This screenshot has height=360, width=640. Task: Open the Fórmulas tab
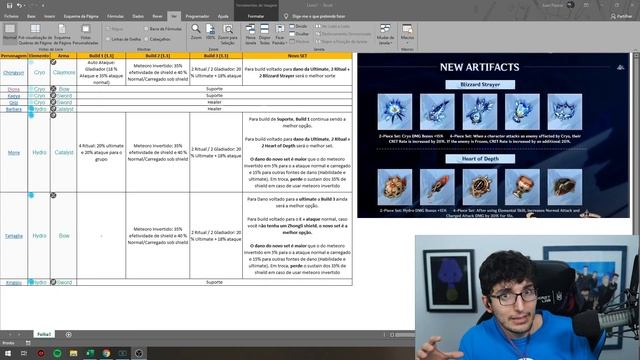click(115, 16)
